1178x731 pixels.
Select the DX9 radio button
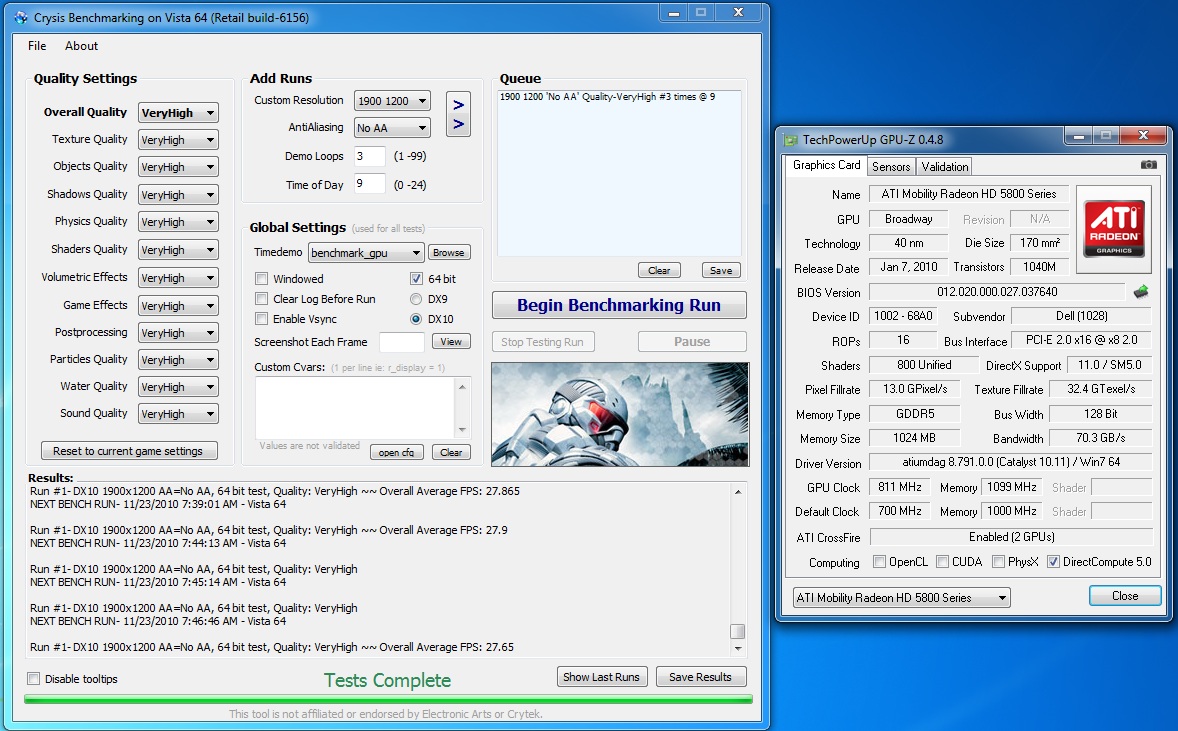pyautogui.click(x=416, y=299)
